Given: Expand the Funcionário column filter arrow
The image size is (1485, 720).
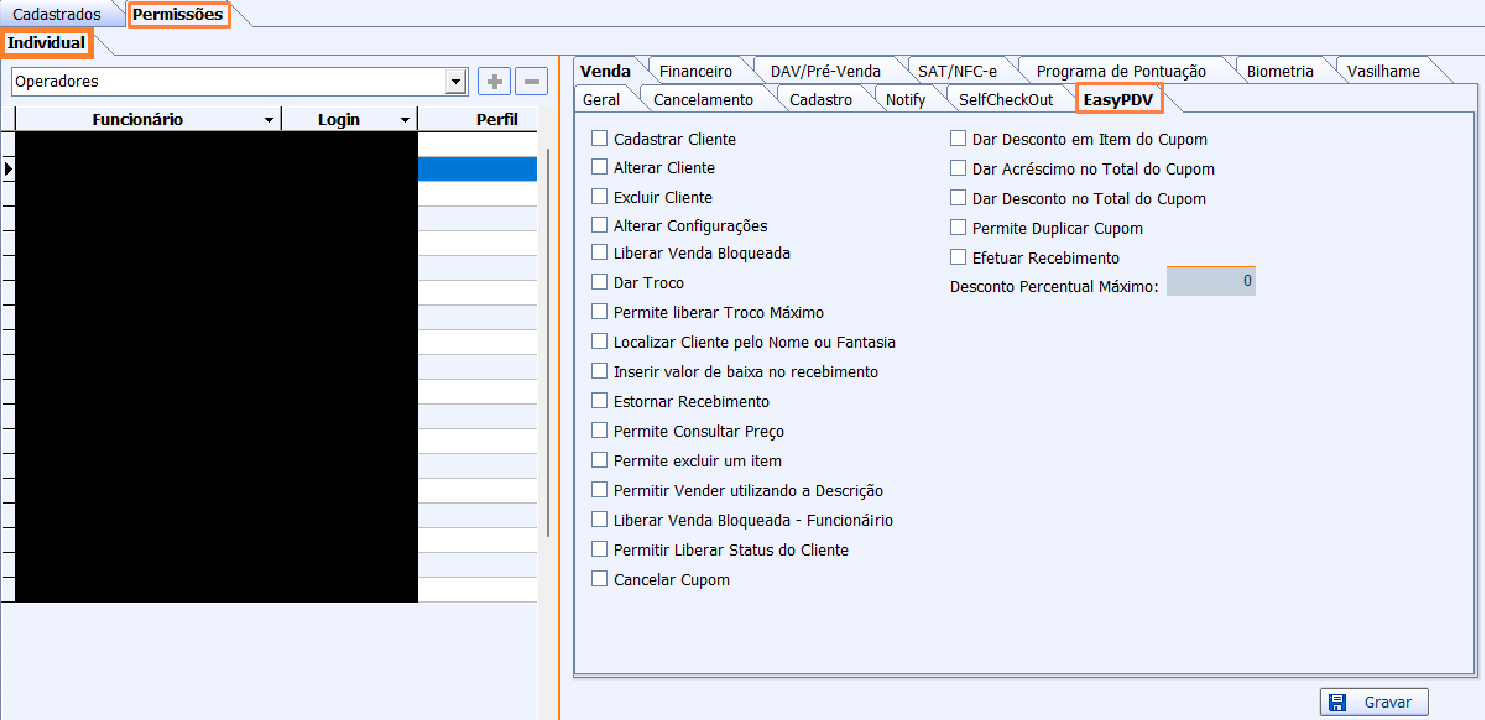Looking at the screenshot, I should (269, 120).
